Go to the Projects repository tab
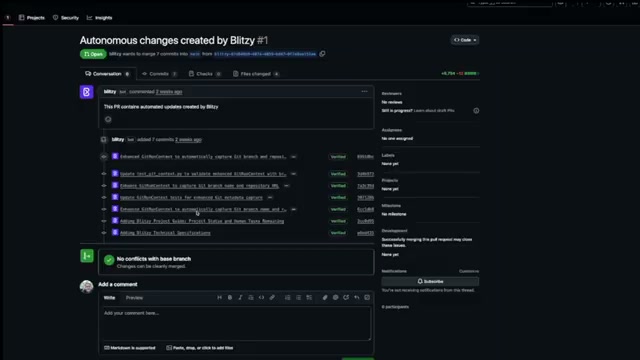This screenshot has height=360, width=640. pyautogui.click(x=32, y=18)
